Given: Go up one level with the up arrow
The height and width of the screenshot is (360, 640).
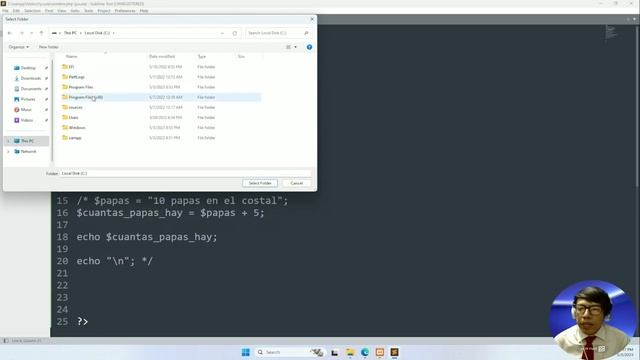Looking at the screenshot, I should 41,33.
